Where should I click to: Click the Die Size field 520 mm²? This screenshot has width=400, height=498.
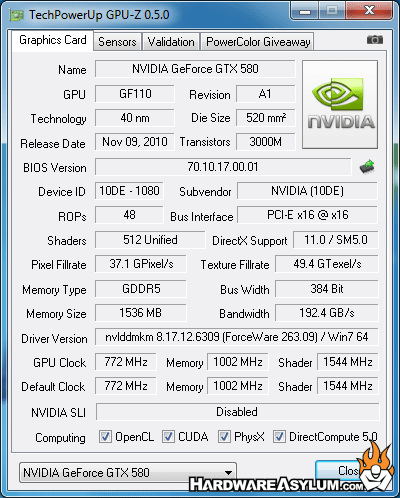(x=266, y=118)
